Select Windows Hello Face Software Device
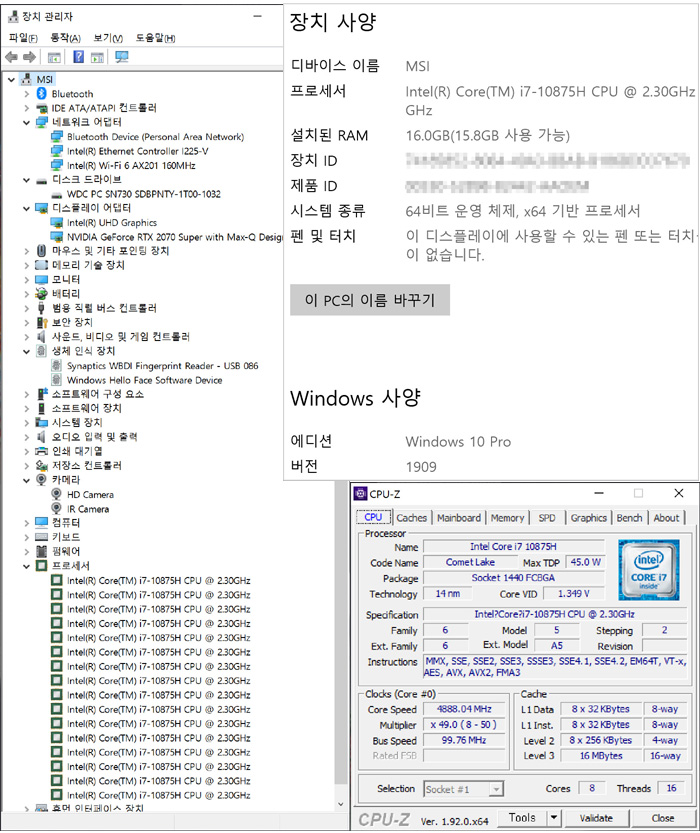The image size is (700, 833). pyautogui.click(x=144, y=380)
